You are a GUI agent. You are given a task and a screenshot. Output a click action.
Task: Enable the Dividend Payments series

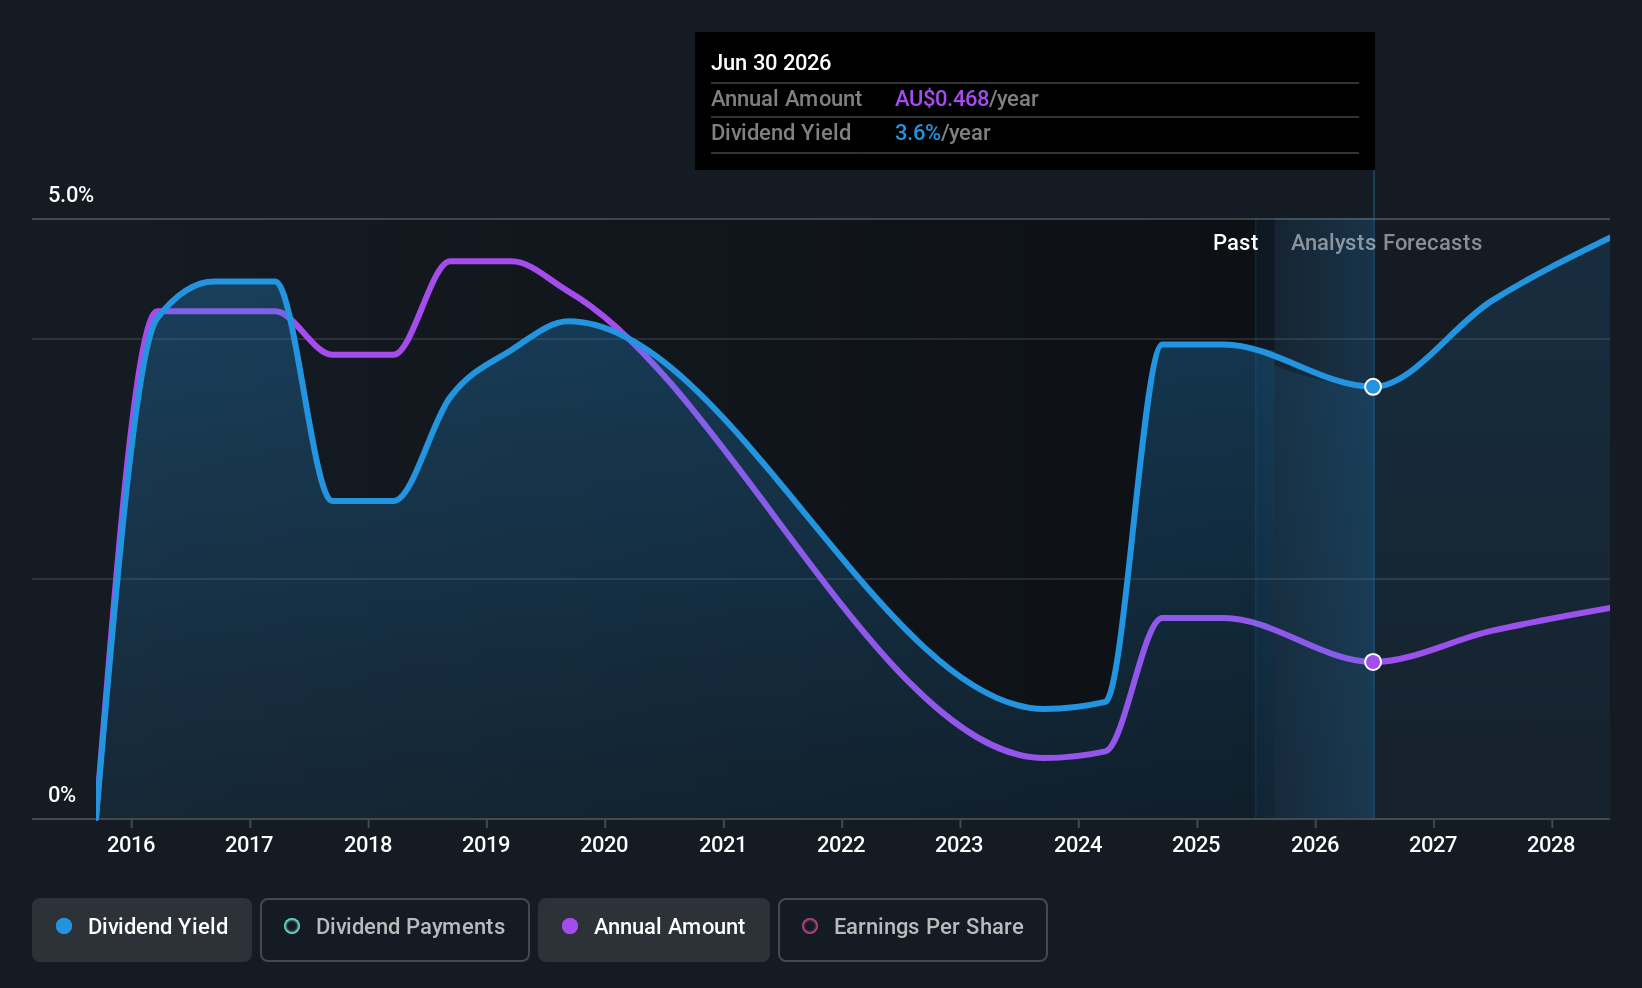pyautogui.click(x=395, y=929)
